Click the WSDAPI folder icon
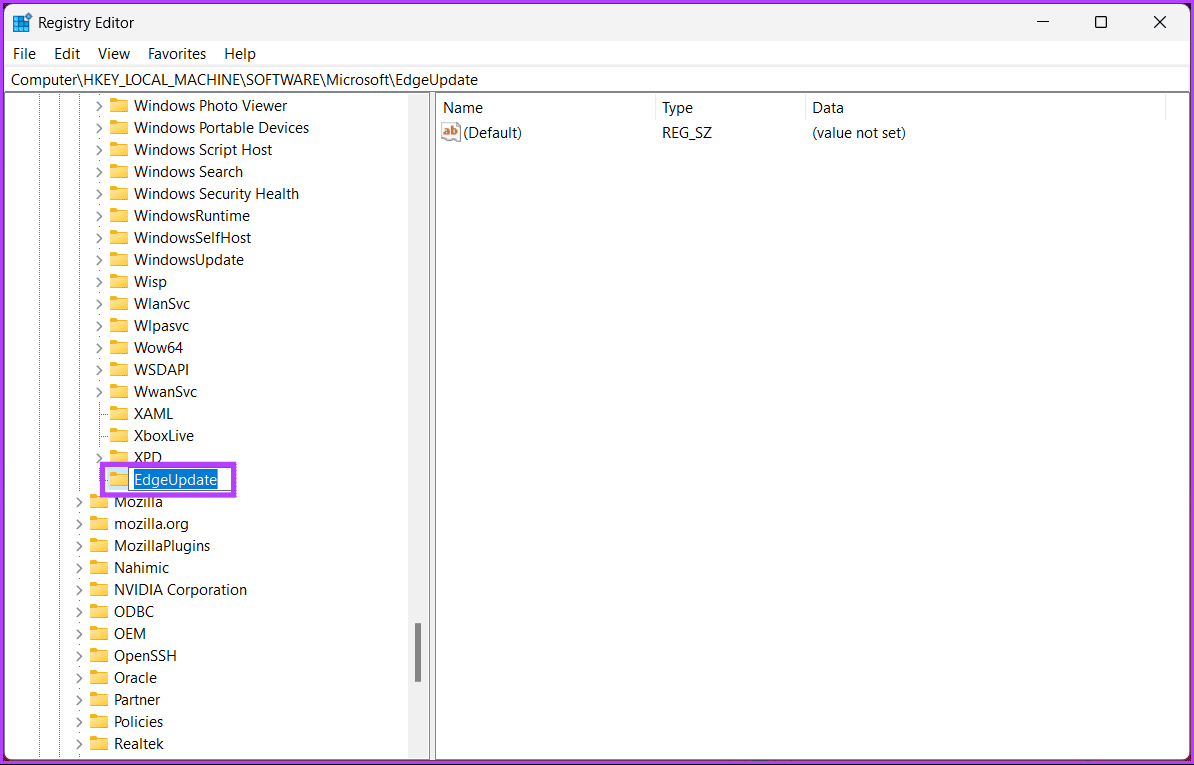The image size is (1194, 765). tap(119, 370)
